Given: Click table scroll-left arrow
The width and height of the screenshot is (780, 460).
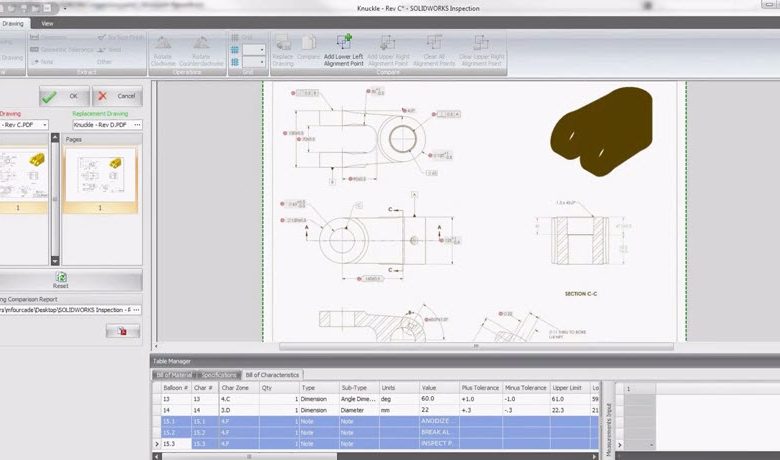Looking at the screenshot, I should click(x=157, y=456).
